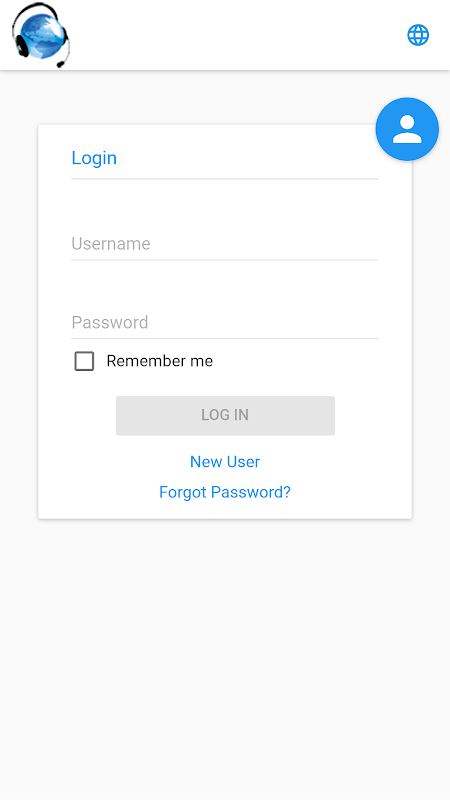
Task: Click the globe with headset logo
Action: 40,35
